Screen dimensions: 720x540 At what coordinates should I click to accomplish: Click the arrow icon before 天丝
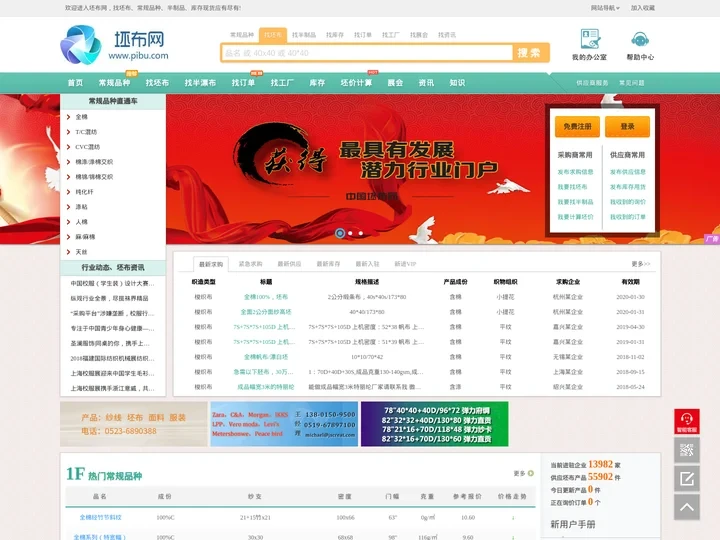click(x=68, y=252)
